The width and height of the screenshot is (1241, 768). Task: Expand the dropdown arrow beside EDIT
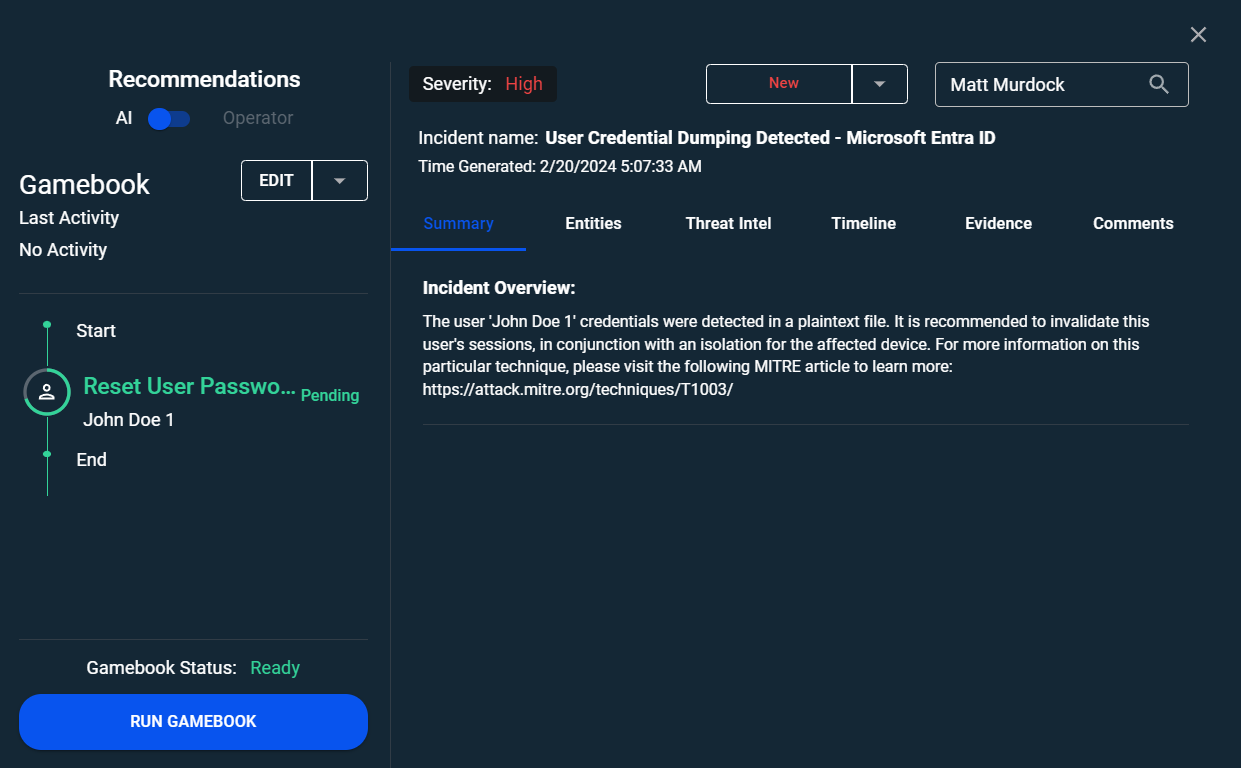340,181
